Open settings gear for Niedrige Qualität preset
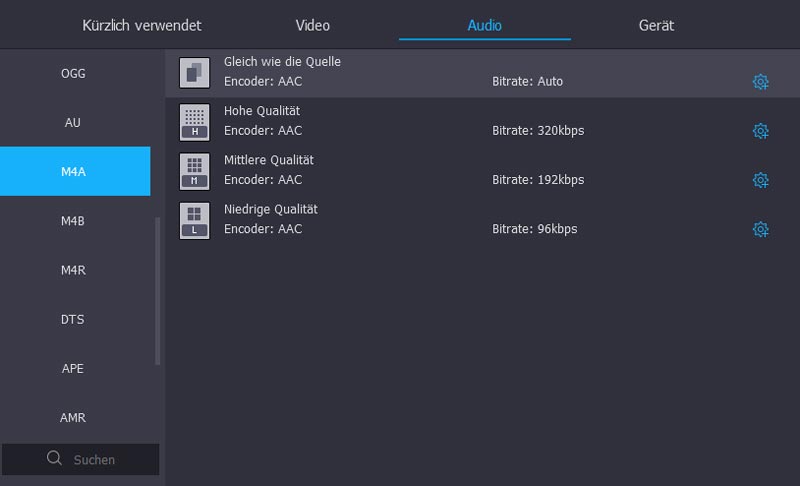This screenshot has width=800, height=486. coord(760,229)
